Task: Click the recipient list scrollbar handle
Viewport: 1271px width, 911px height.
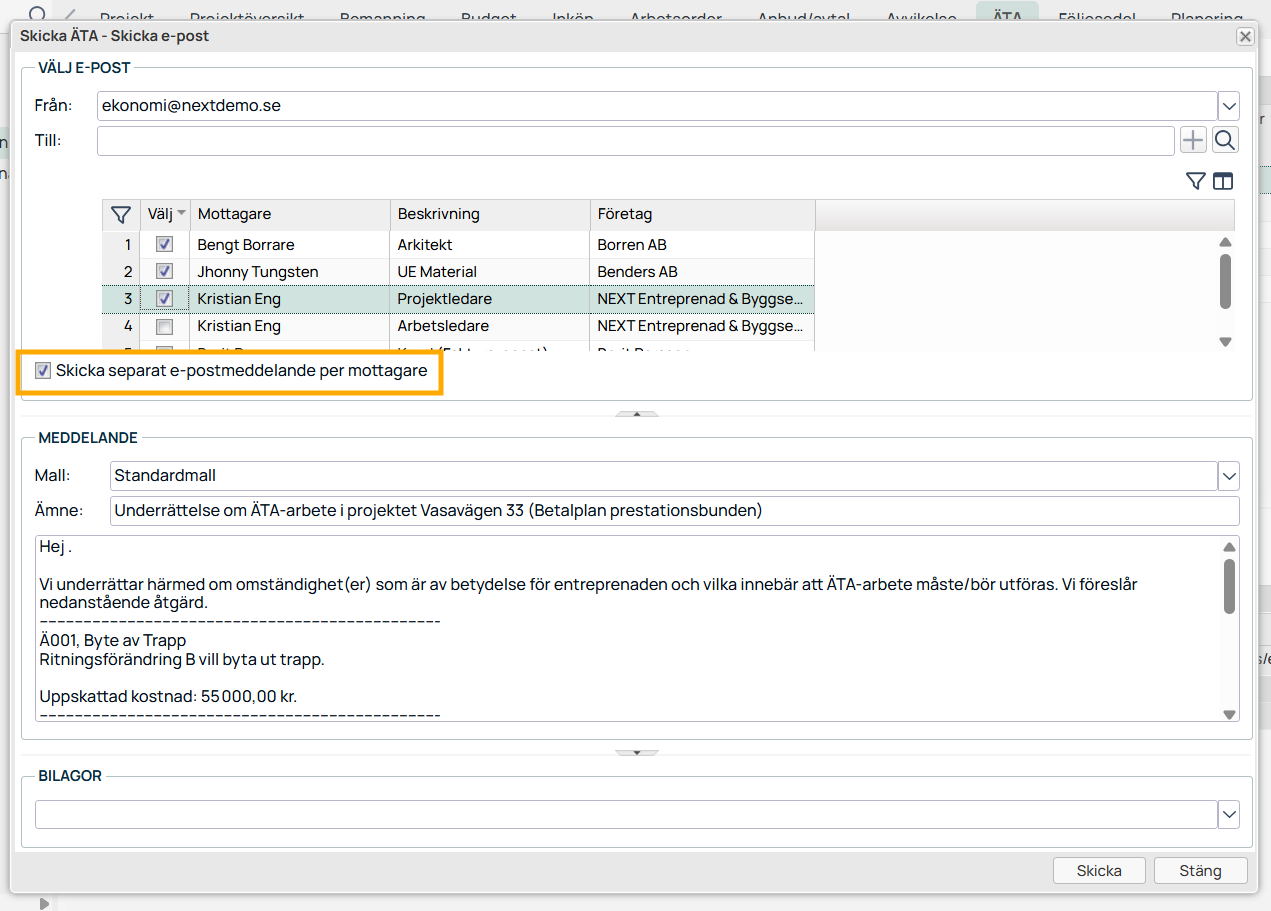Action: click(1226, 281)
